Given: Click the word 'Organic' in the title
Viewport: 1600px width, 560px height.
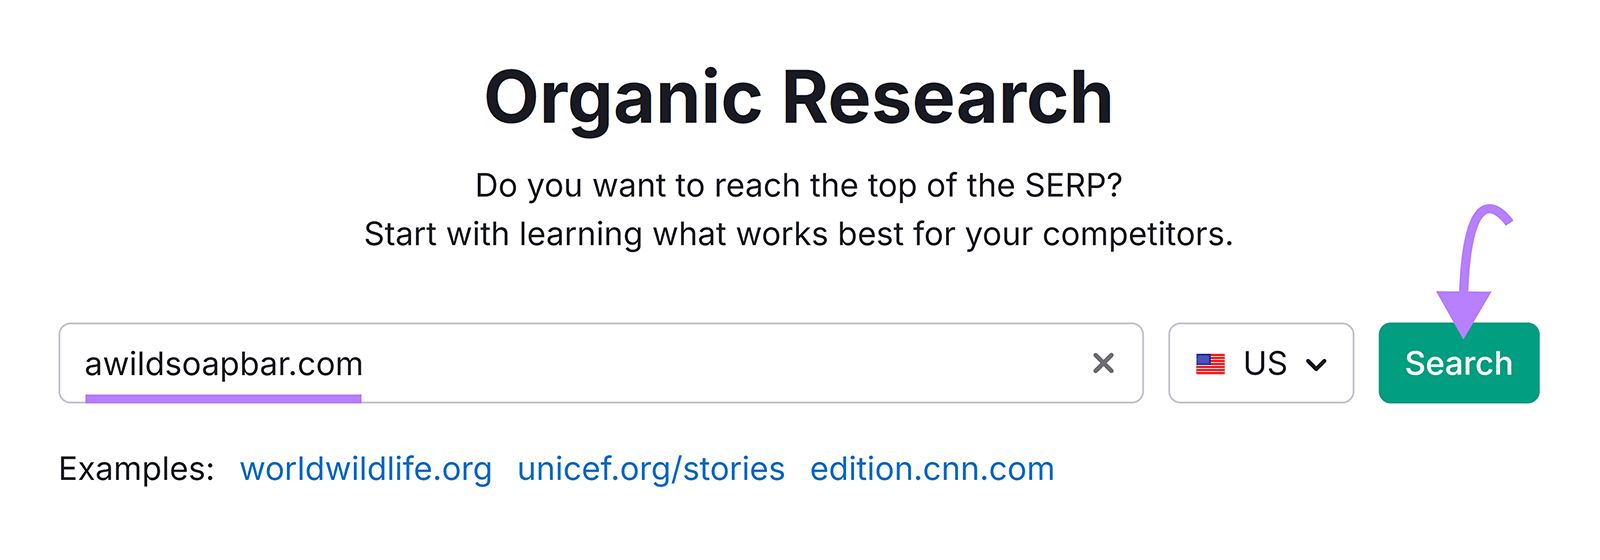Looking at the screenshot, I should coord(623,98).
